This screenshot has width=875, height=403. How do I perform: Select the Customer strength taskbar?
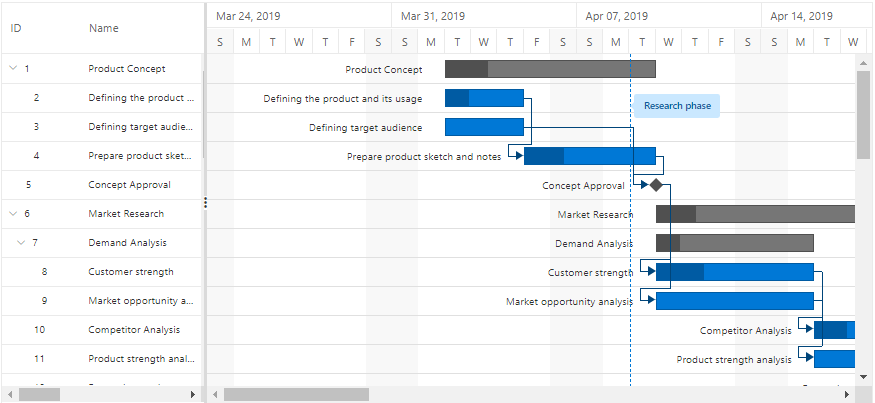735,272
